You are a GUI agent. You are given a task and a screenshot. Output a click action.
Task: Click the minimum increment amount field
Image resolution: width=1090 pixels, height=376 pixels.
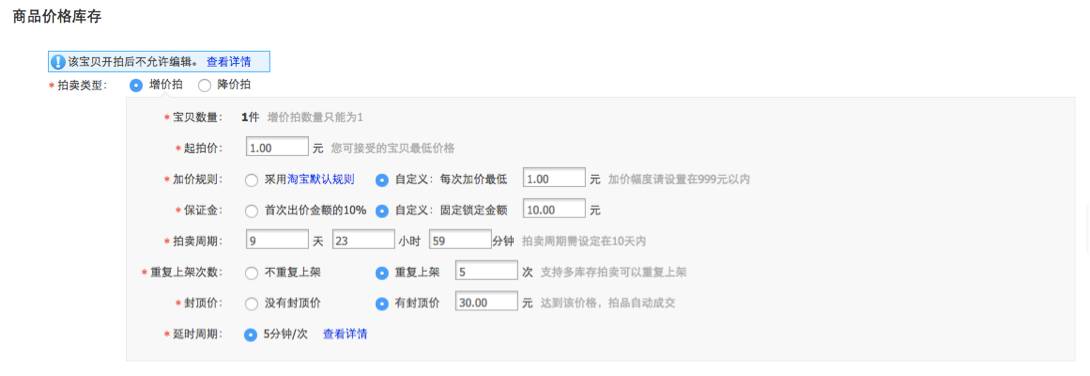[x=554, y=179]
